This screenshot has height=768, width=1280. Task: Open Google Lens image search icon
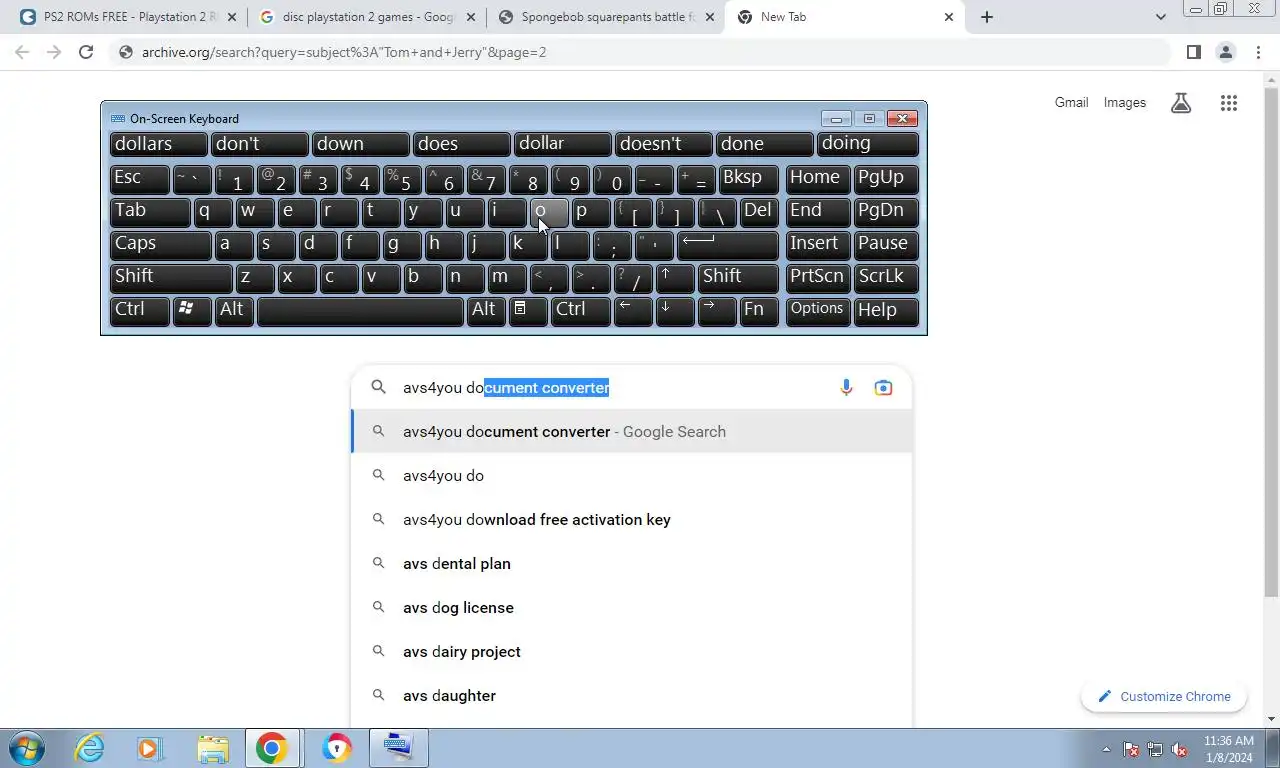(x=883, y=387)
